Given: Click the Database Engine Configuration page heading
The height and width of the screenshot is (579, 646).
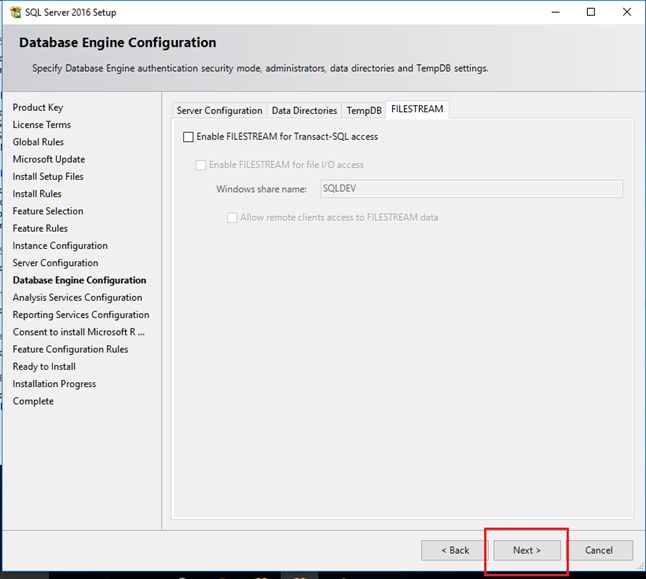Looking at the screenshot, I should [117, 42].
